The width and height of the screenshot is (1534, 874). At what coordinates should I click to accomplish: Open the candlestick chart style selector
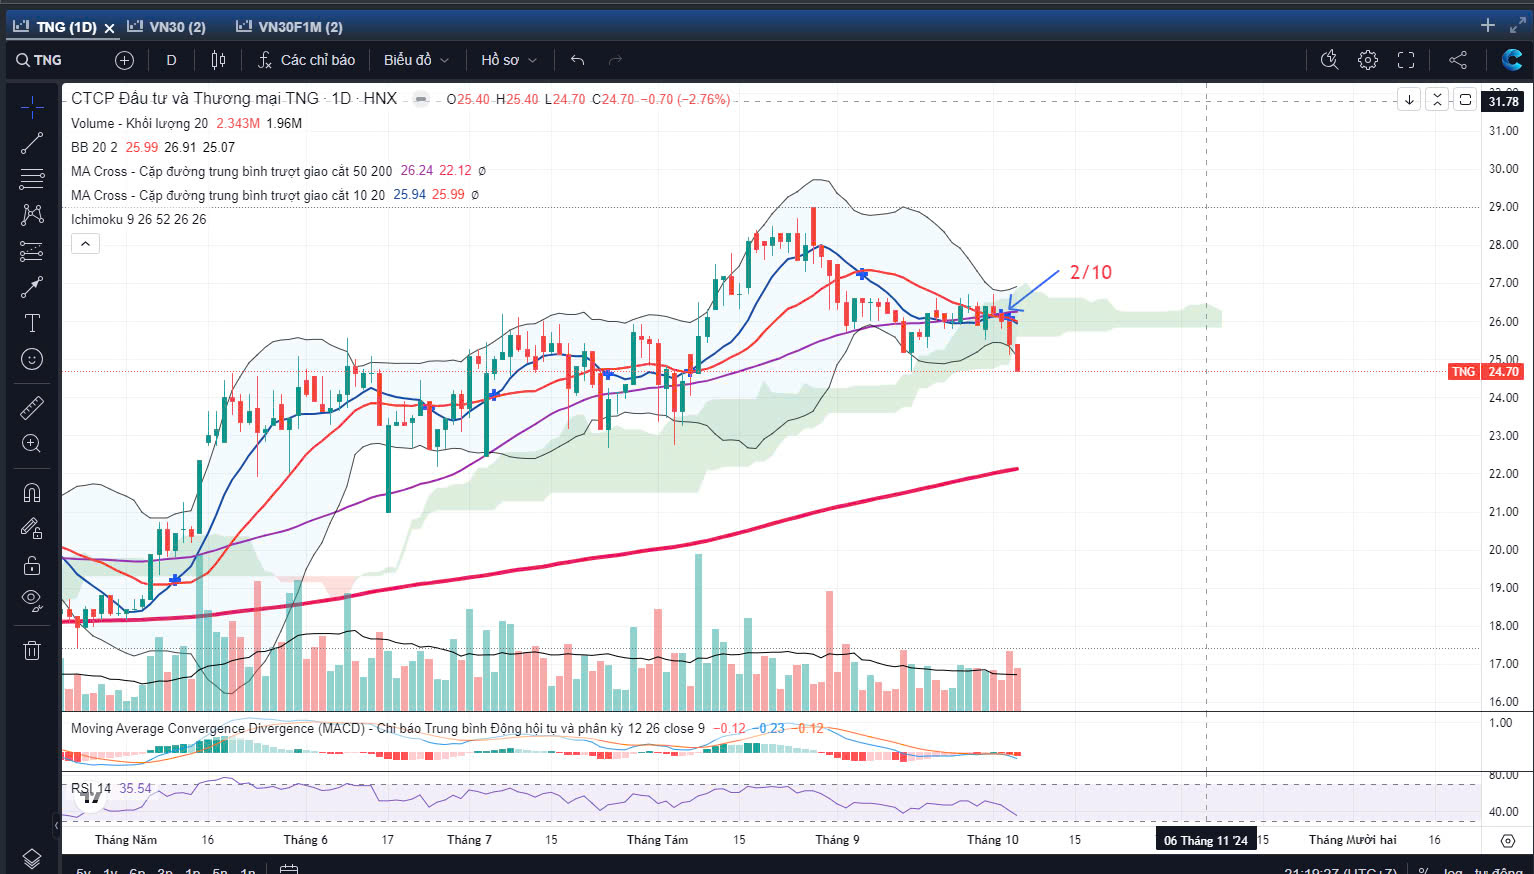(x=218, y=60)
